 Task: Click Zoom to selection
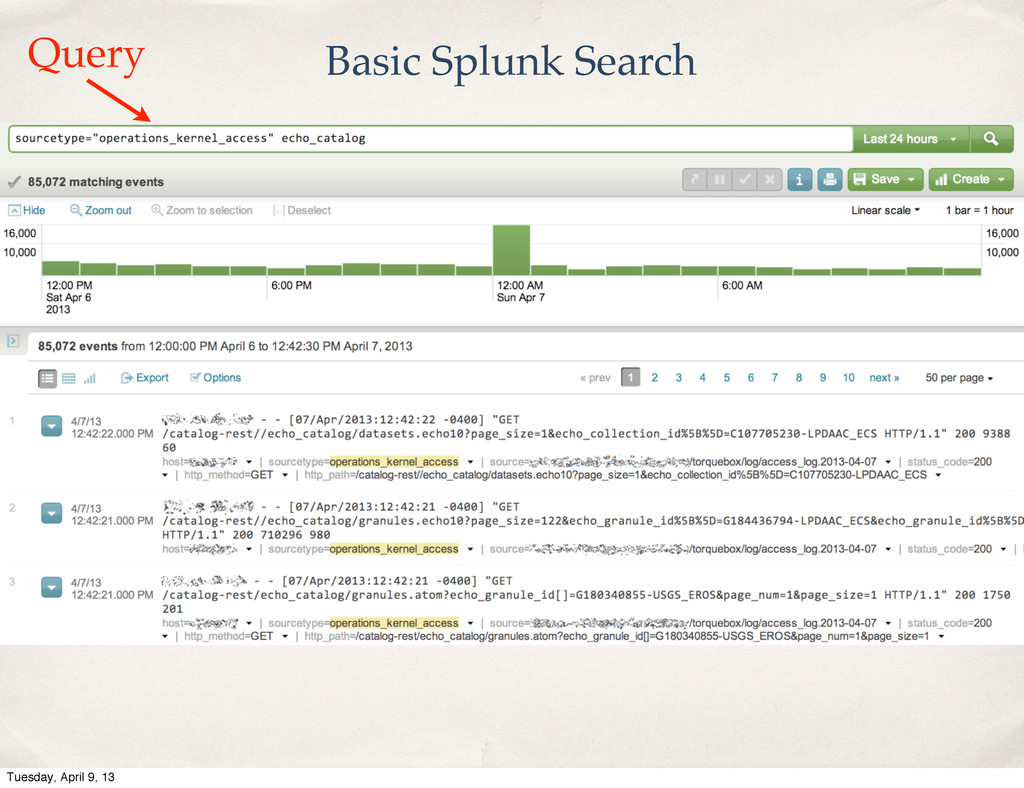click(202, 210)
